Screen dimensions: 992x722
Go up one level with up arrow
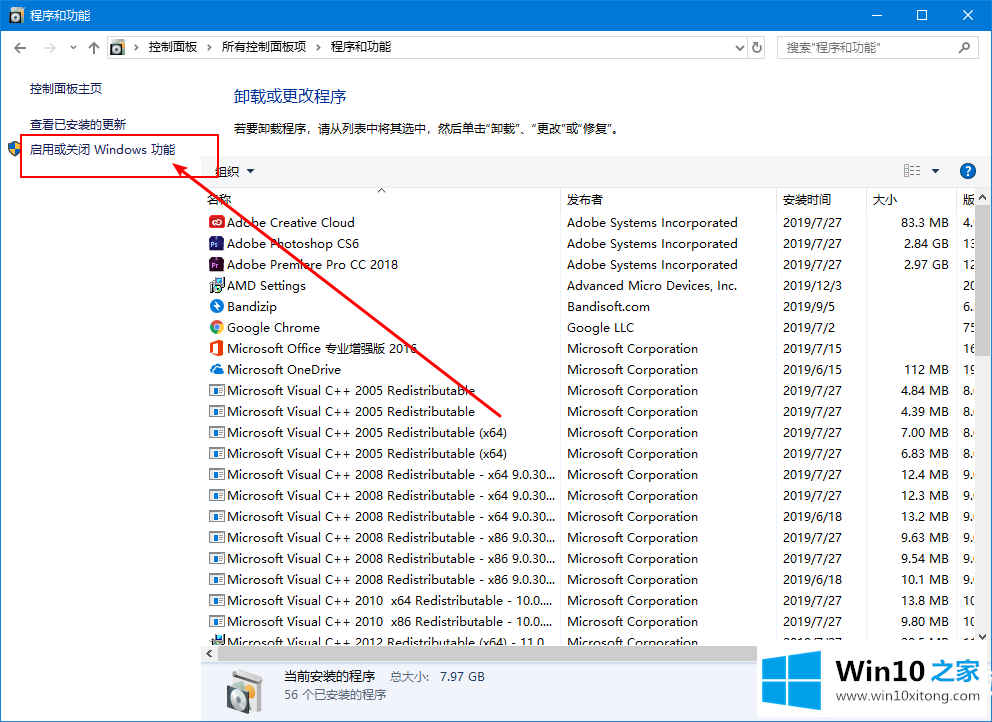click(x=94, y=47)
